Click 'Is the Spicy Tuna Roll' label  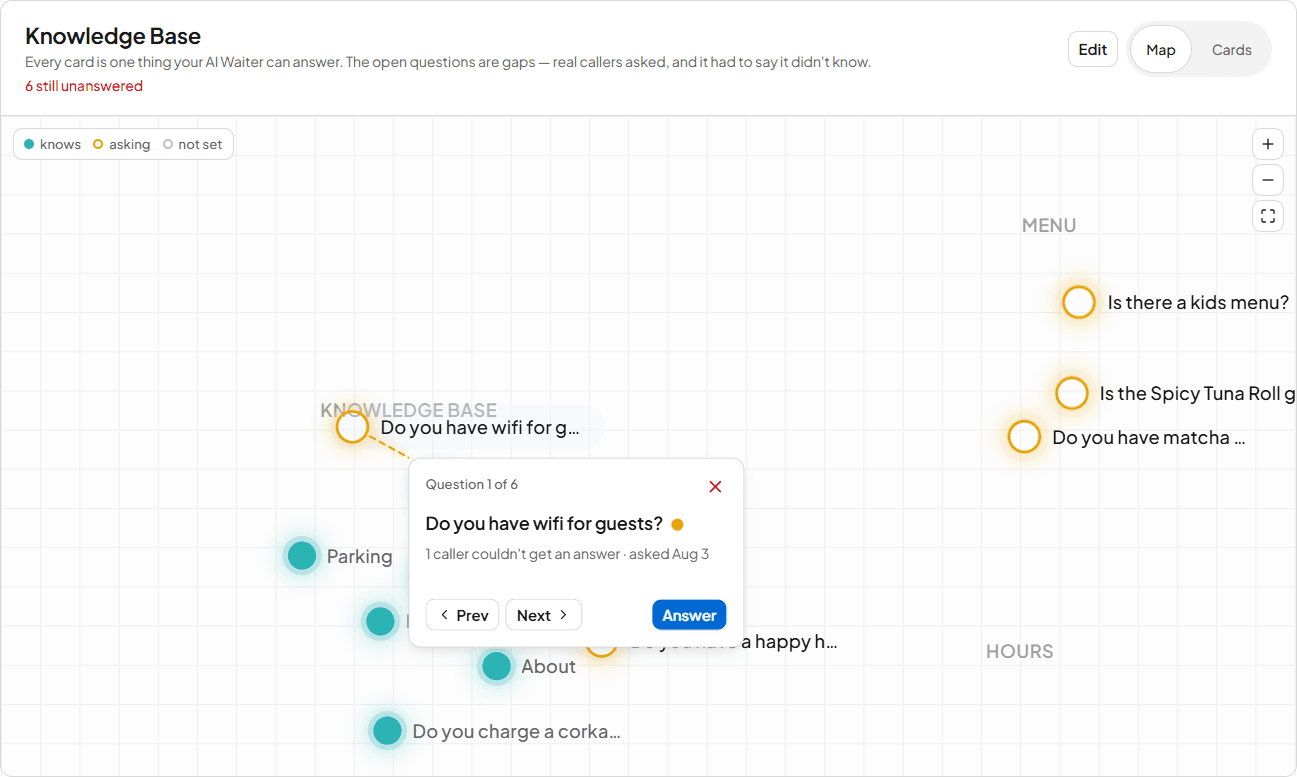[1197, 393]
